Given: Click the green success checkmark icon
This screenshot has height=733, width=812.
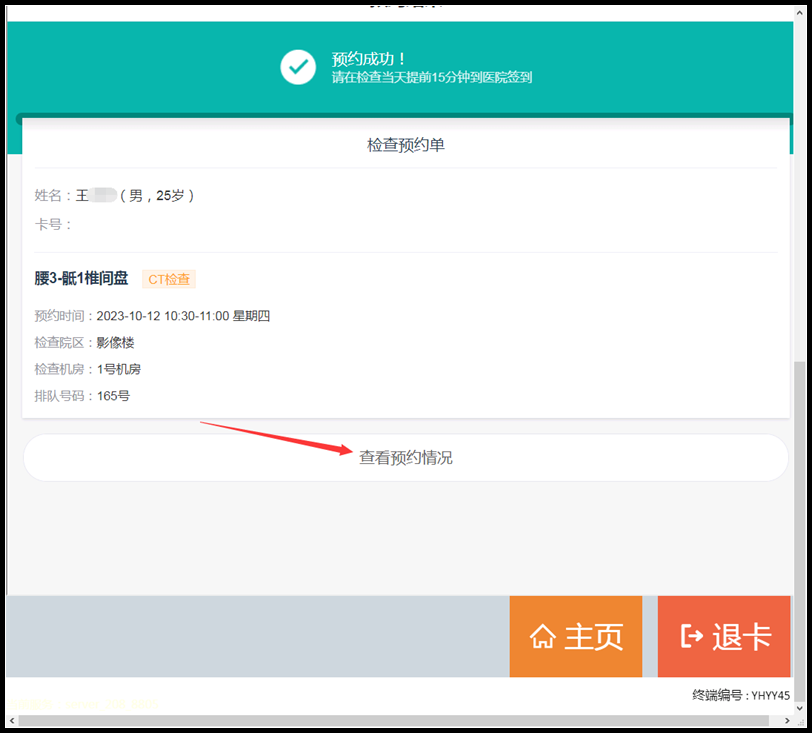Looking at the screenshot, I should [298, 68].
